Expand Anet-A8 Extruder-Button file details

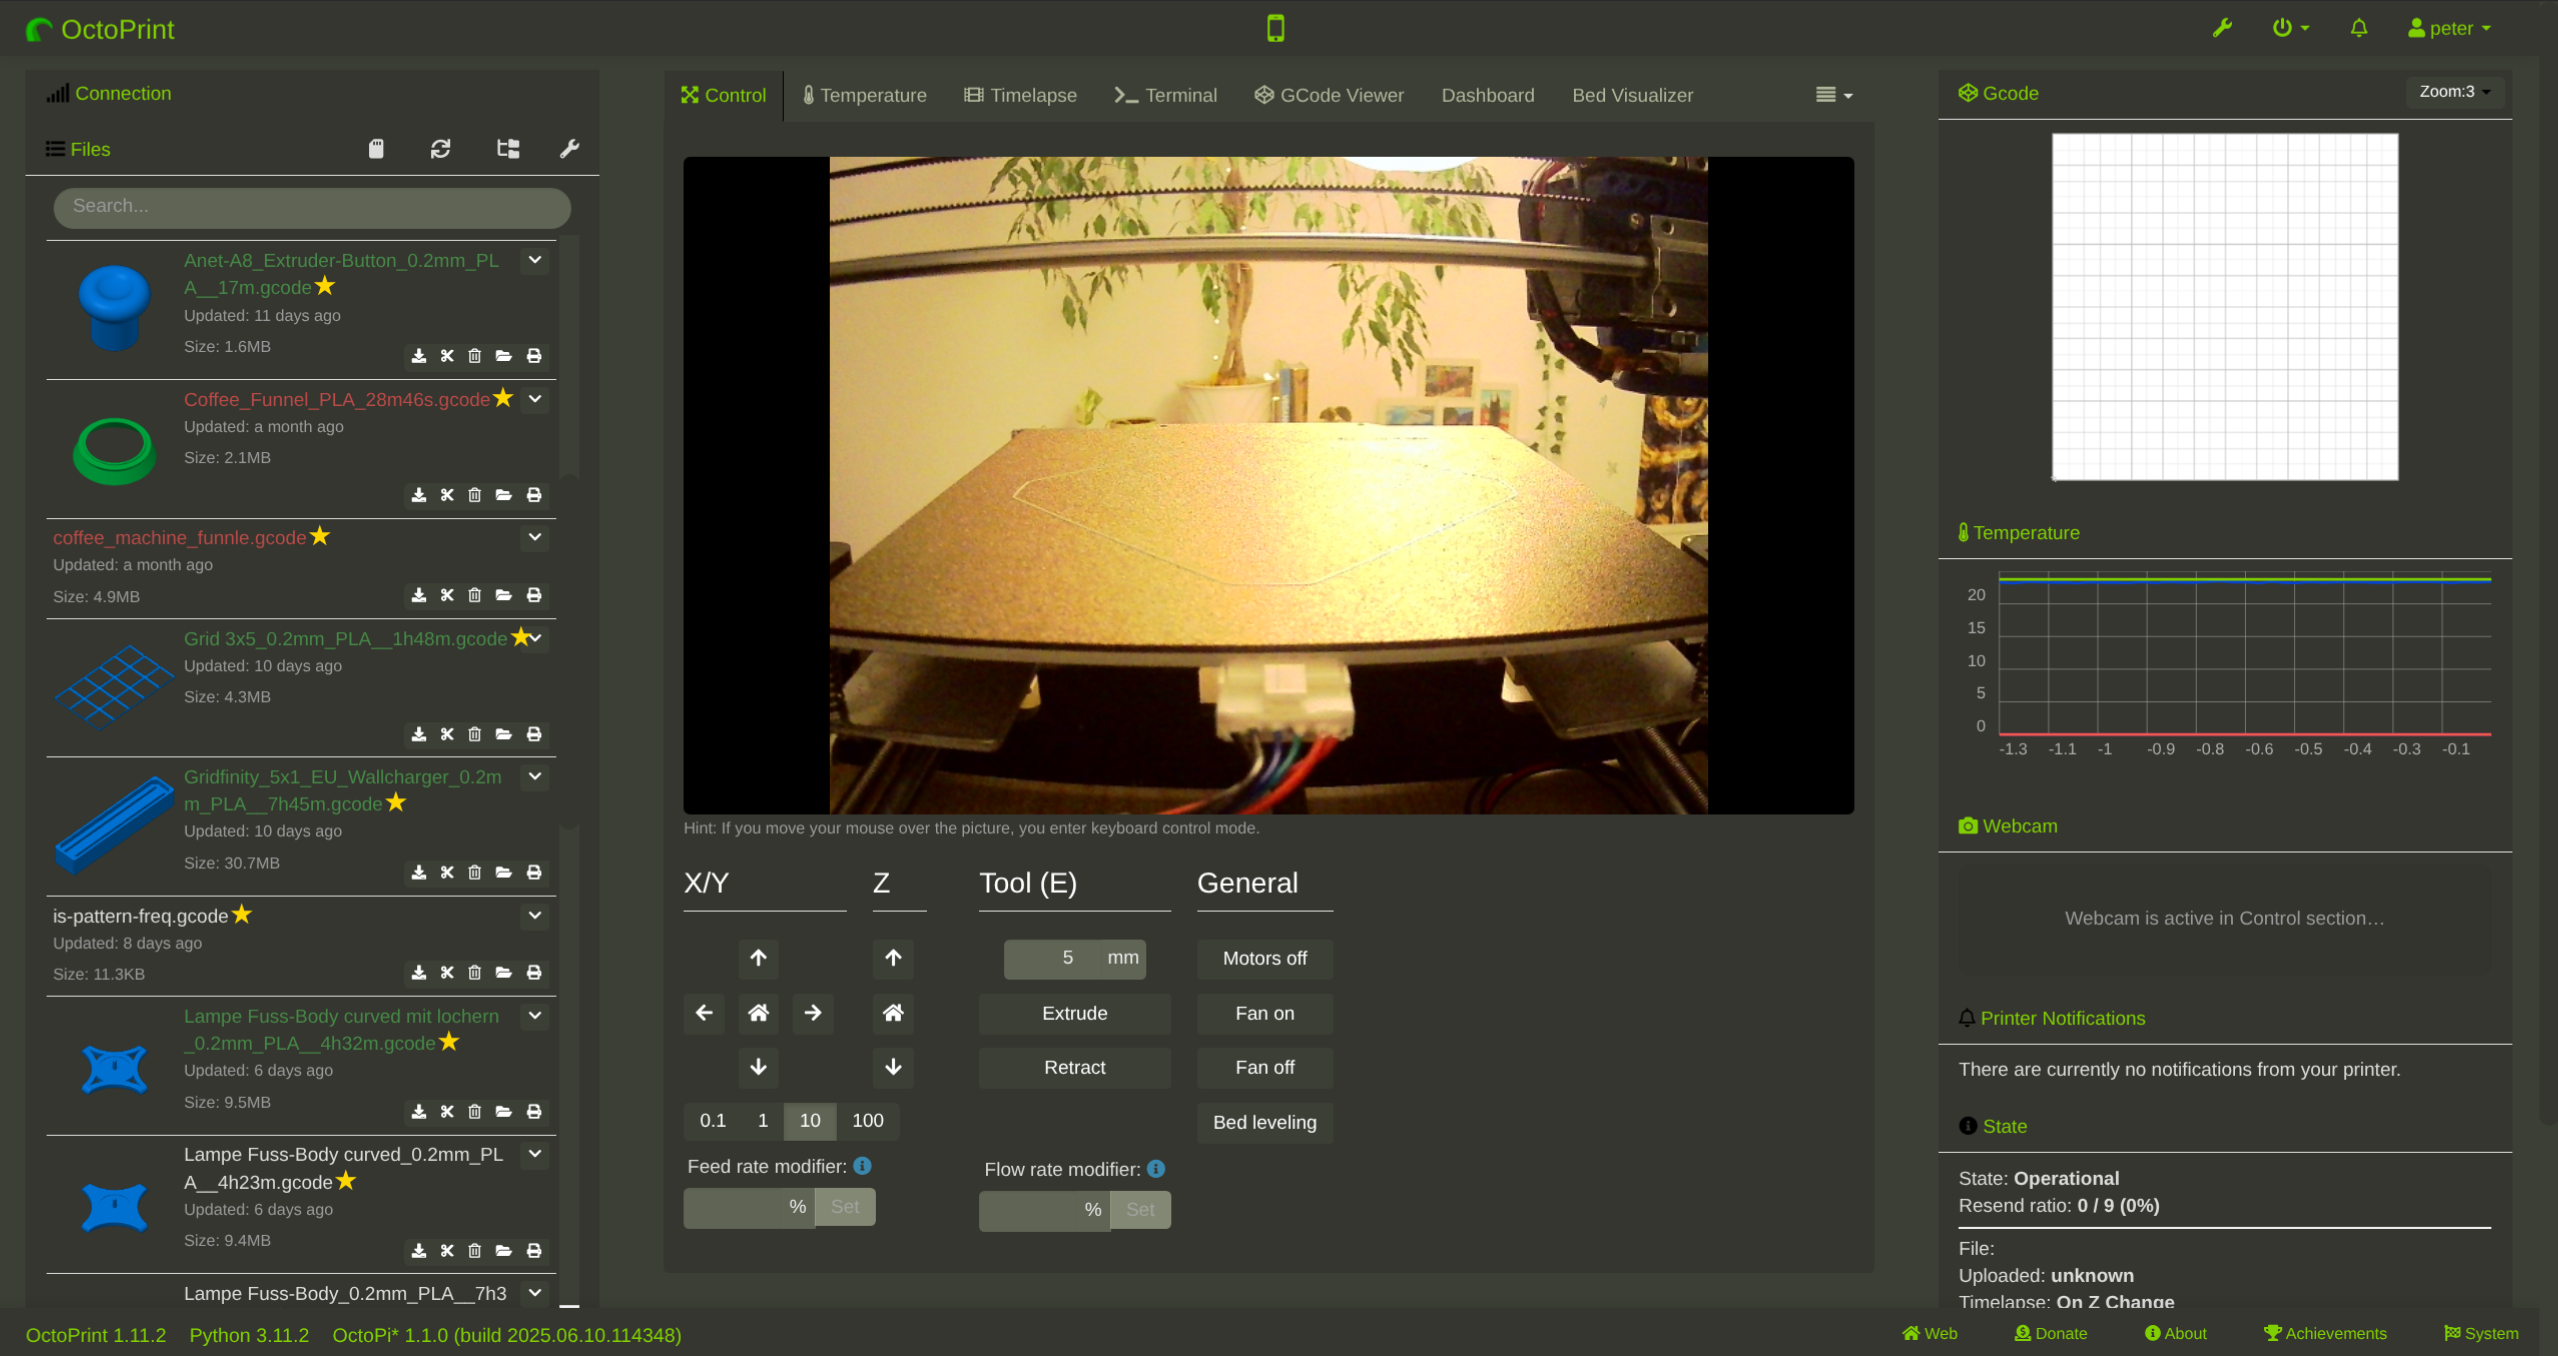[x=535, y=260]
